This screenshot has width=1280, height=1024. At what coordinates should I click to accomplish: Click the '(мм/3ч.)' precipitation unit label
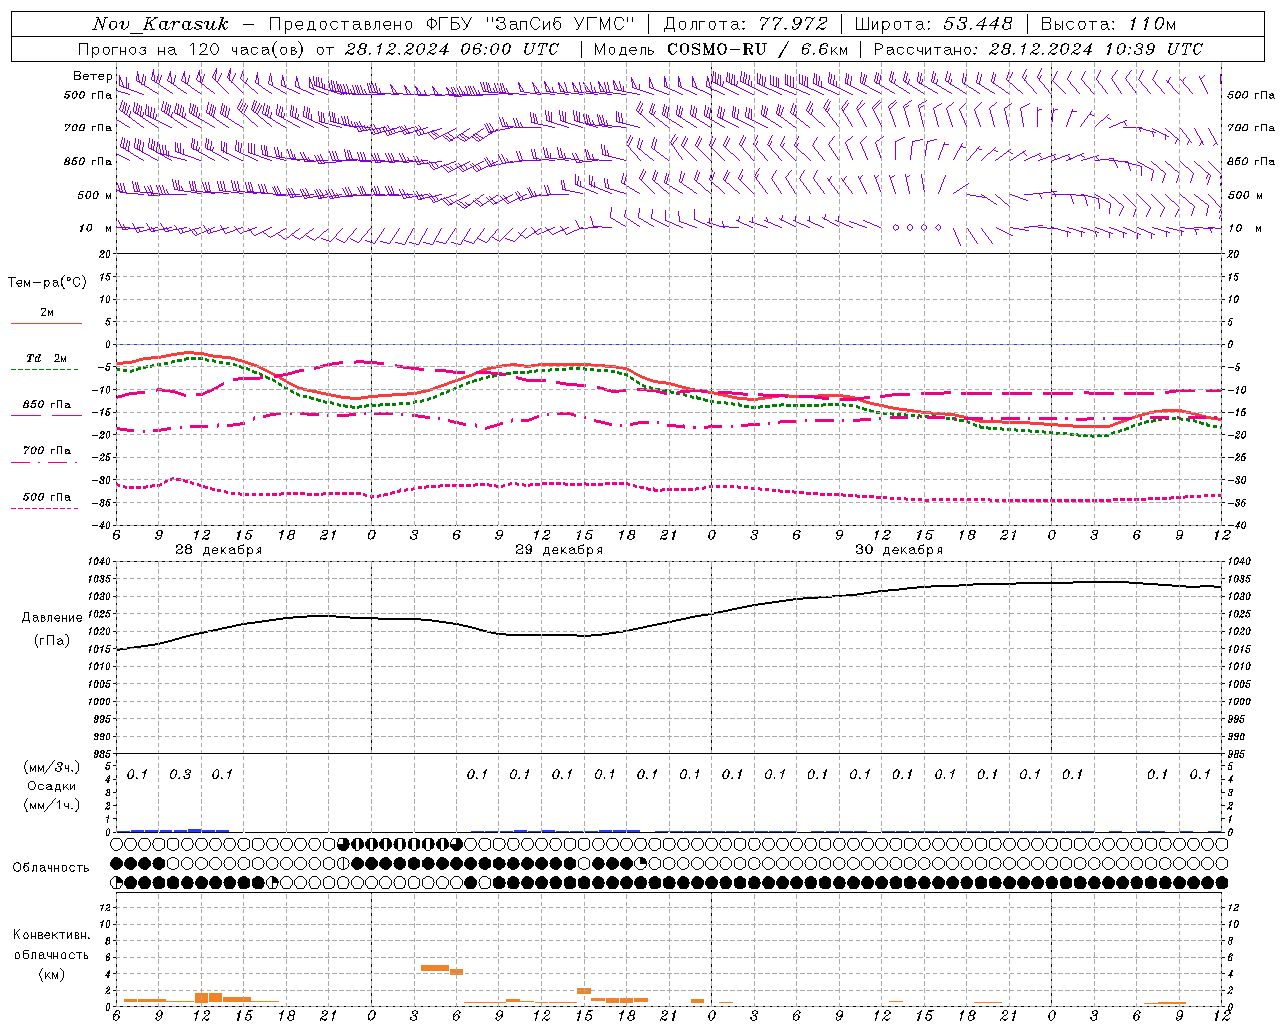coord(52,767)
